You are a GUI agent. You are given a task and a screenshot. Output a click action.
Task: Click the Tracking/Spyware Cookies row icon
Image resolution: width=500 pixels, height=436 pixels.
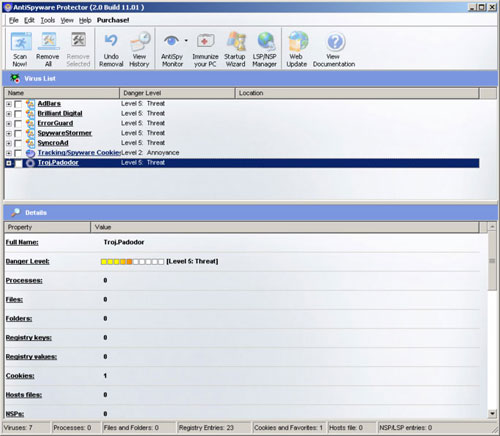(30, 153)
